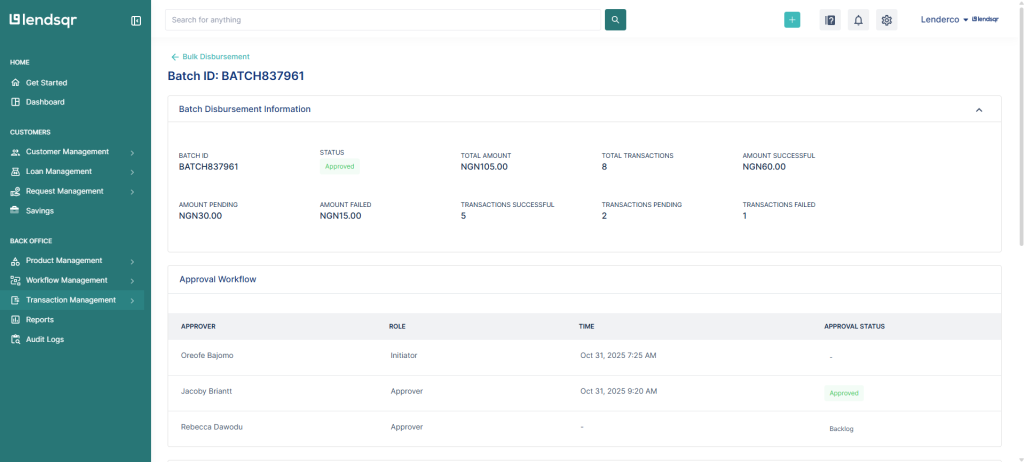Click the back arrow beside Bulk Disbursement
Viewport: 1024px width, 462px height.
[175, 57]
